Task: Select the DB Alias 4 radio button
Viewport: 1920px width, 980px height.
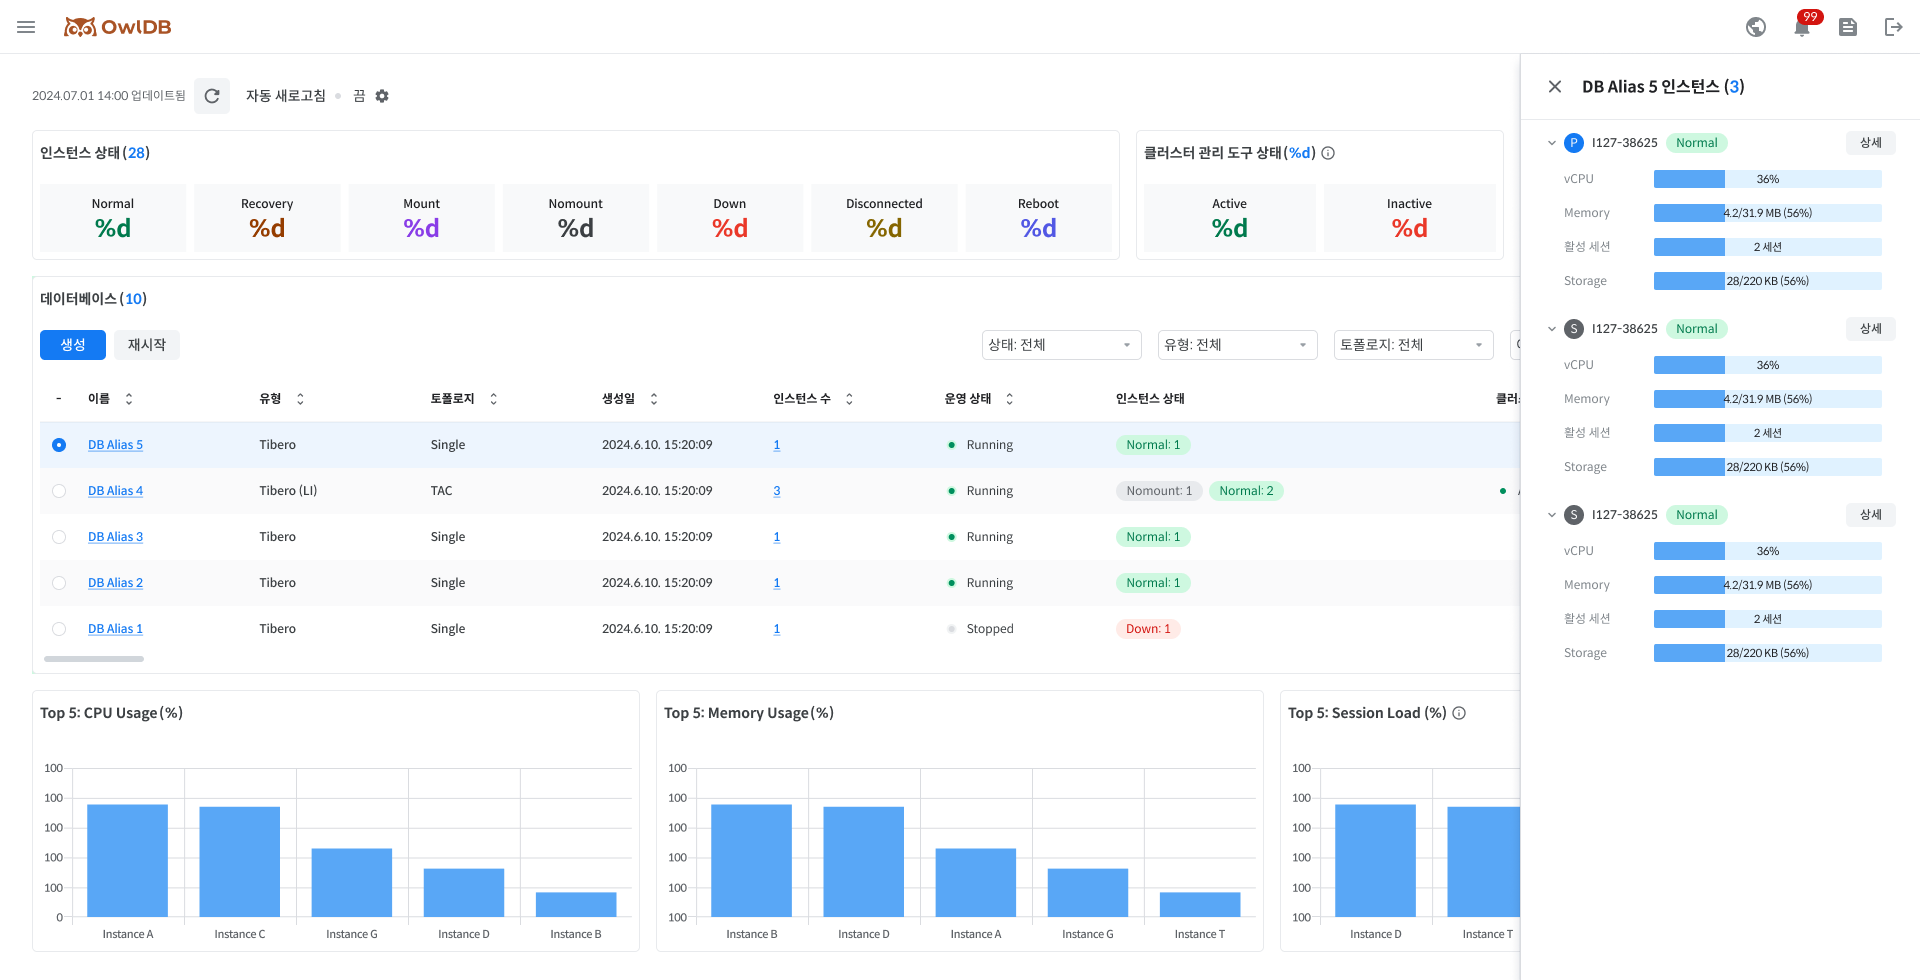Action: tap(59, 491)
